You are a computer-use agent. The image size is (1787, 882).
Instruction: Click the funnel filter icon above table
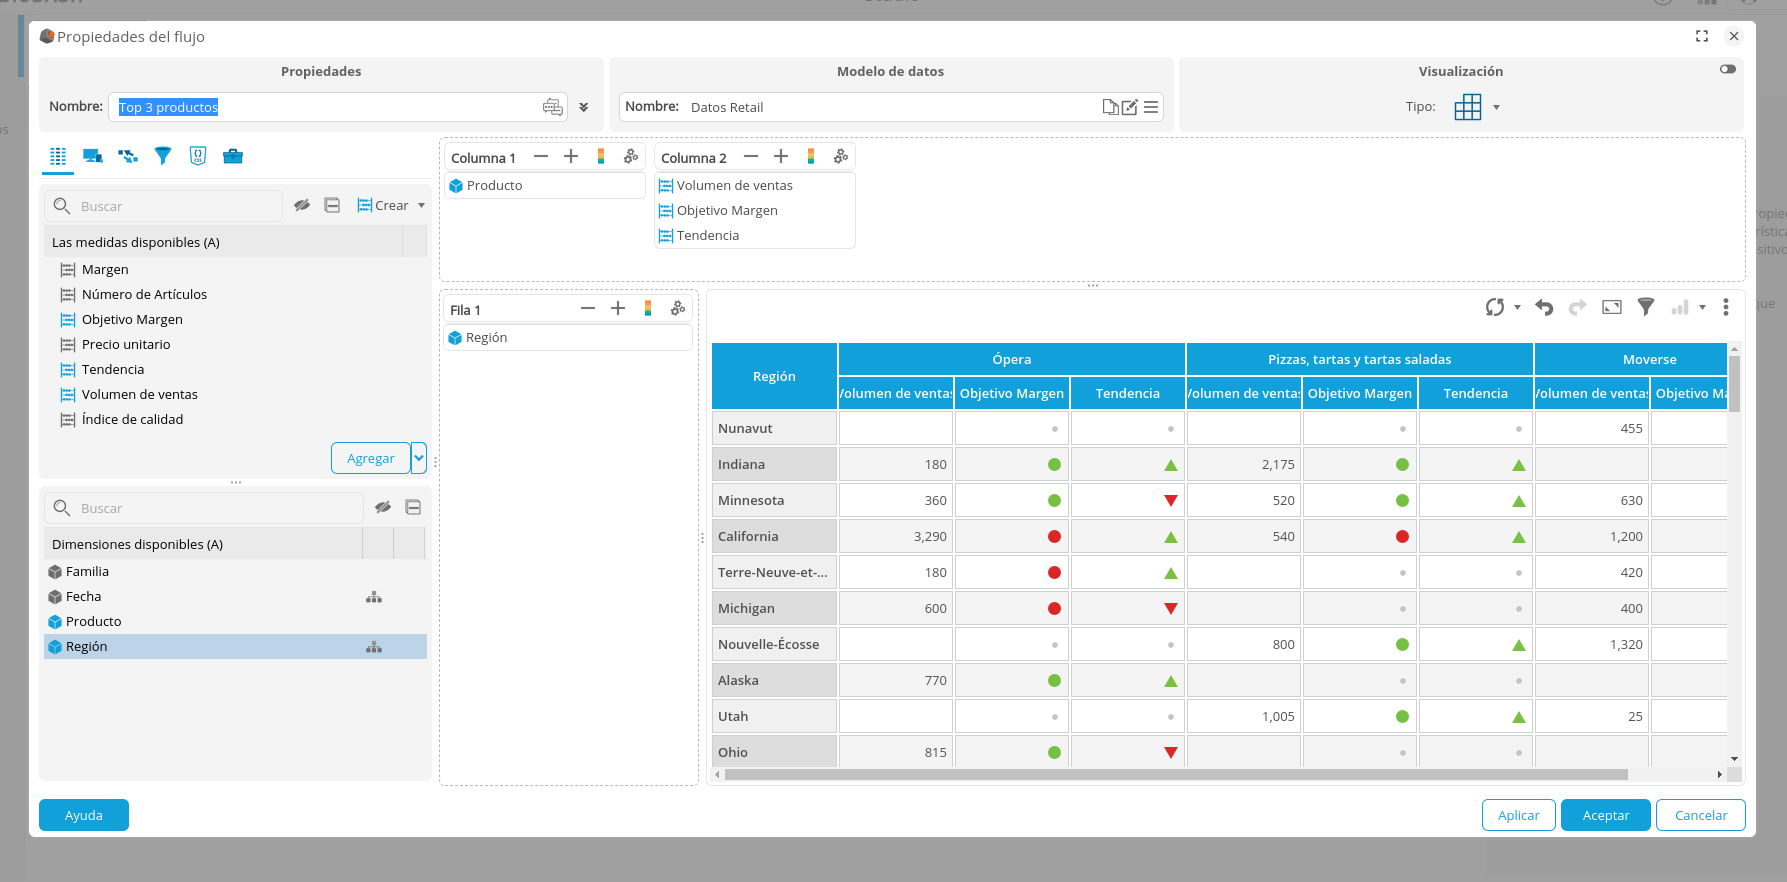[1645, 308]
